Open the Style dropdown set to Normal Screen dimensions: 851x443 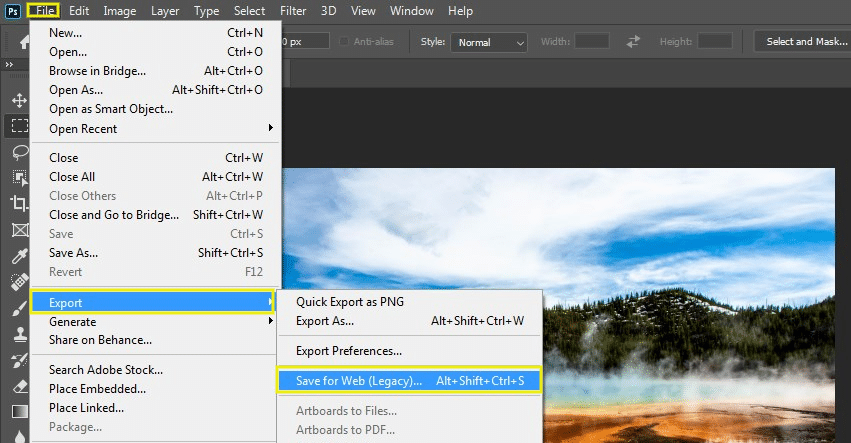click(488, 42)
